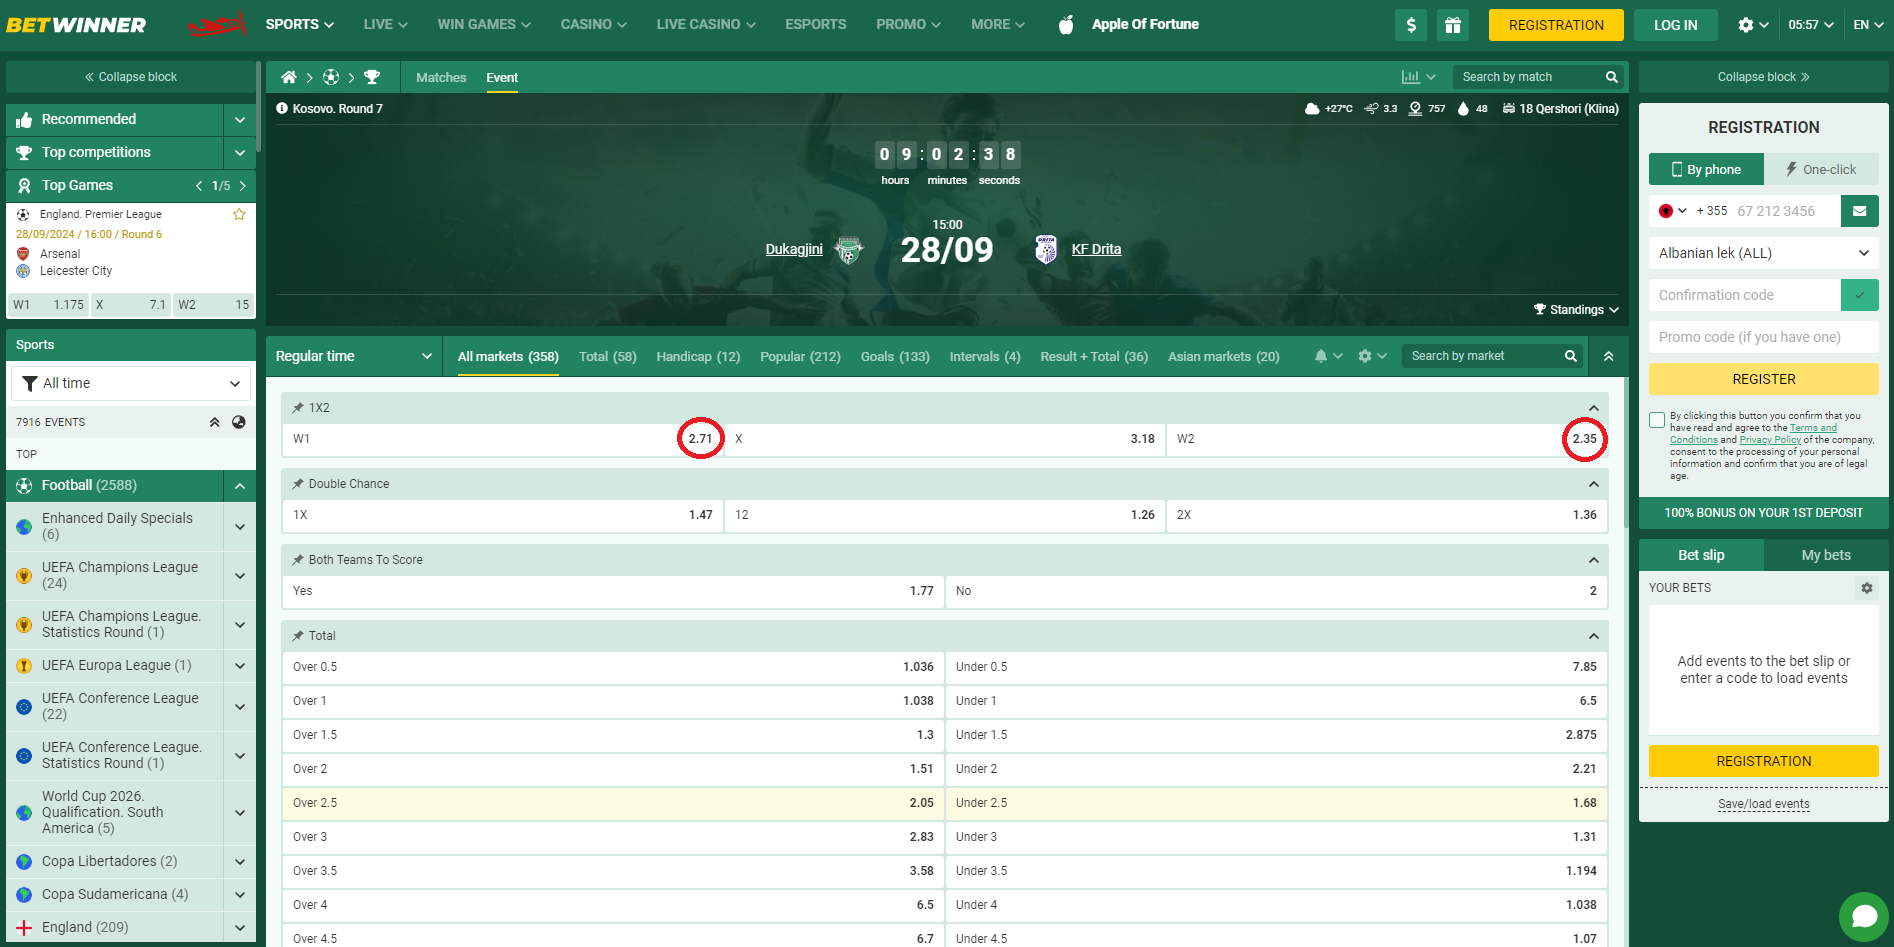Click the globe icon in events row
This screenshot has width=1894, height=947.
coord(239,422)
